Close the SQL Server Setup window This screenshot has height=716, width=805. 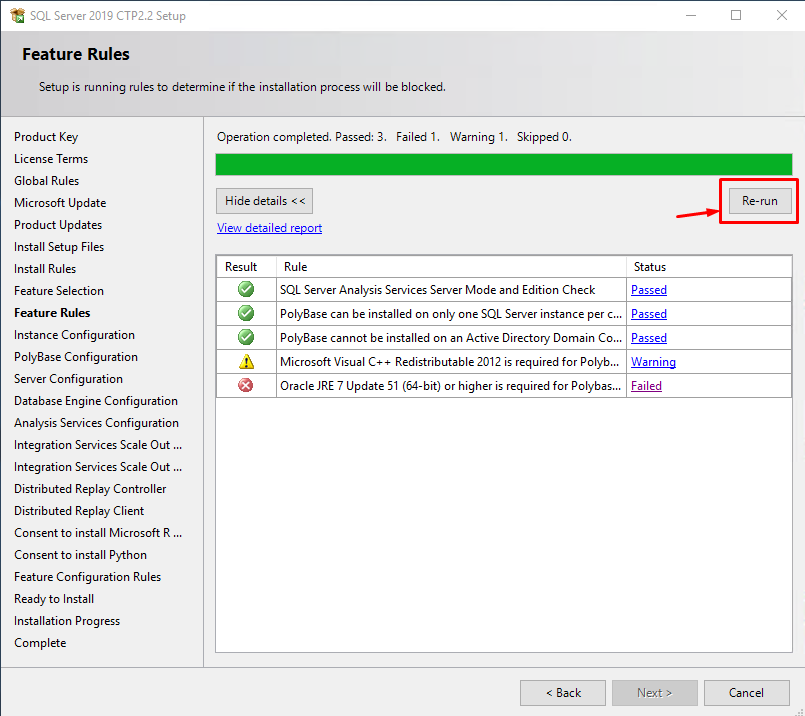pos(781,15)
